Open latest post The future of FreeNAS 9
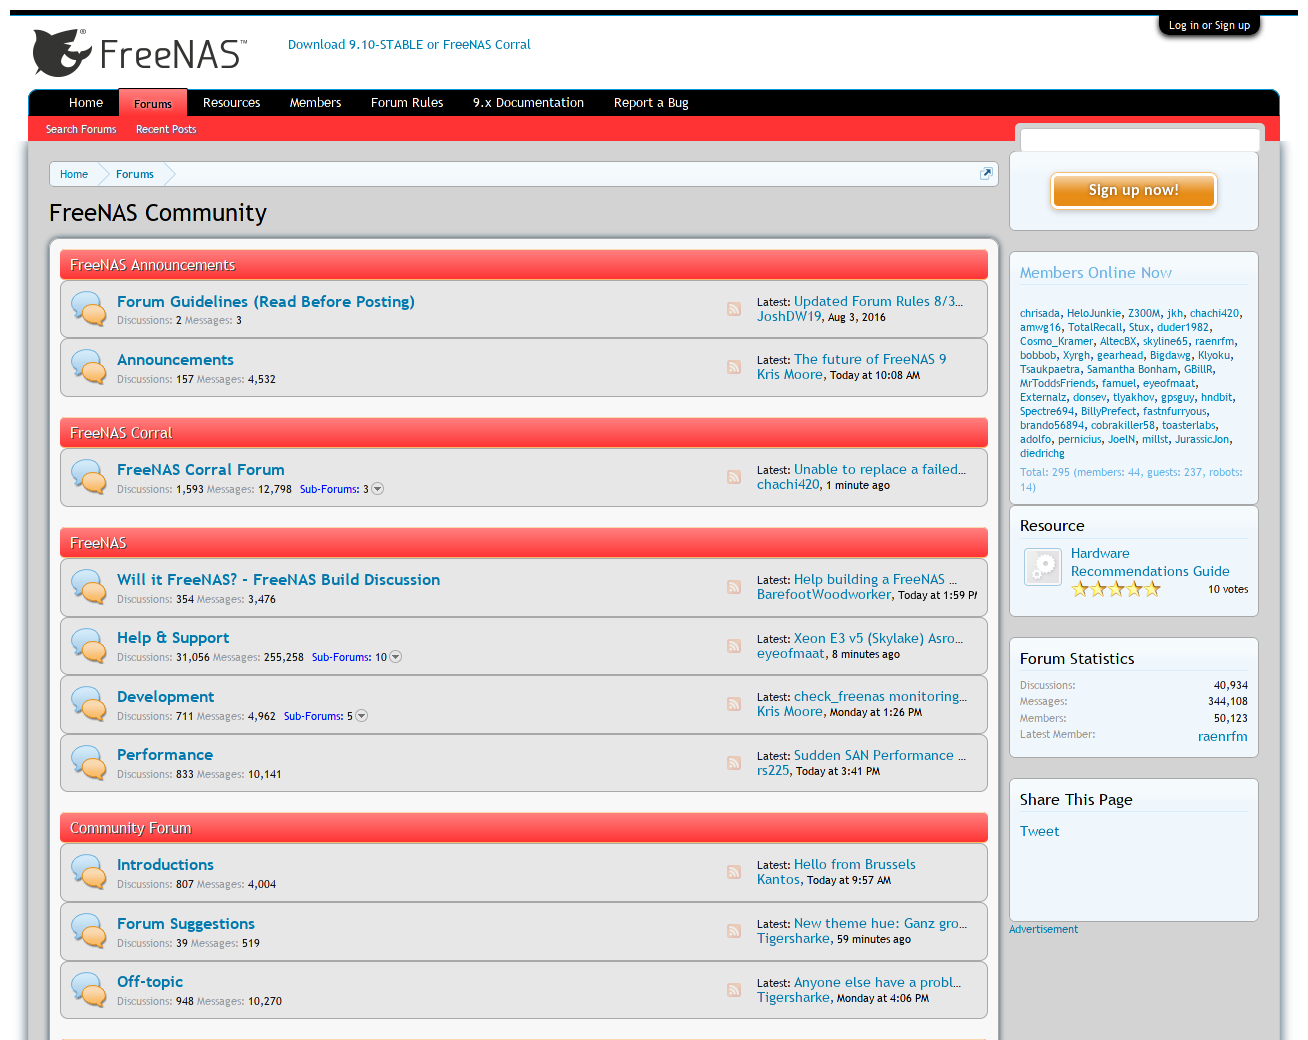Screen dimensions: 1308x1040 (870, 359)
